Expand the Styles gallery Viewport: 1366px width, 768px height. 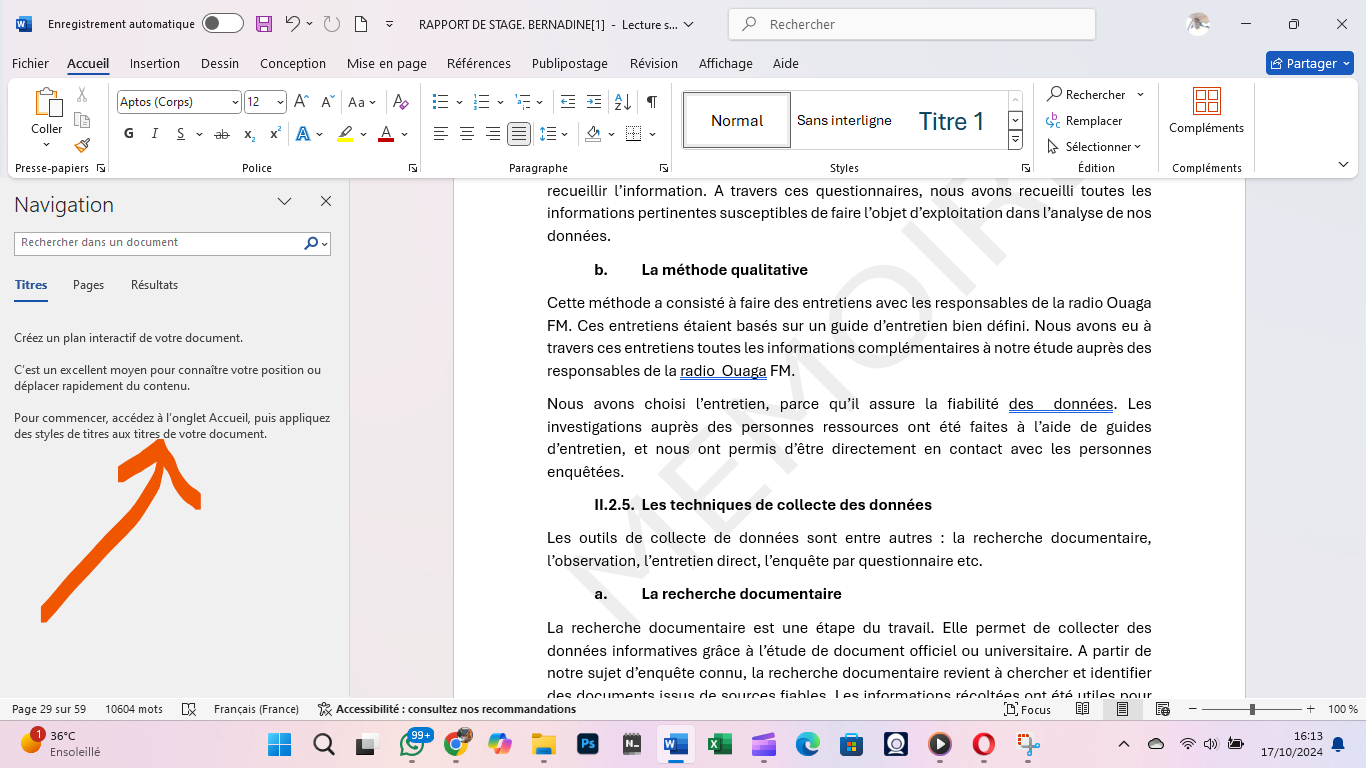(x=1015, y=140)
